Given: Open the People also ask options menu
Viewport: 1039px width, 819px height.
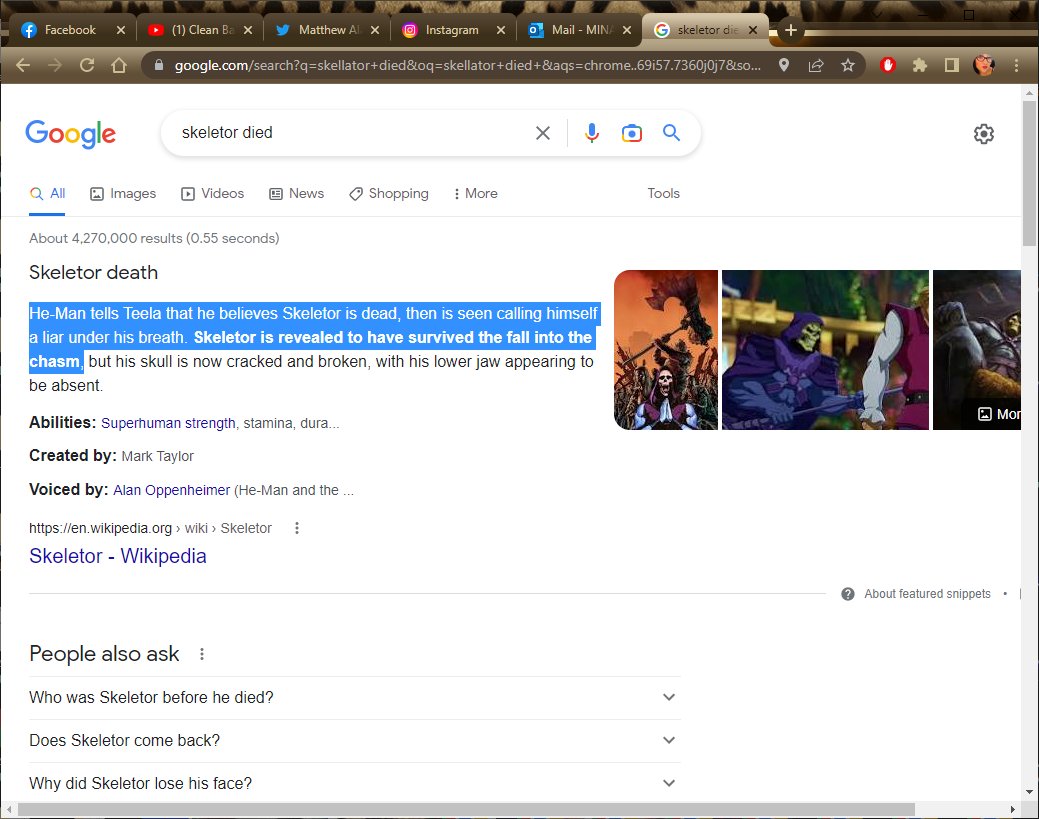Looking at the screenshot, I should click(202, 654).
